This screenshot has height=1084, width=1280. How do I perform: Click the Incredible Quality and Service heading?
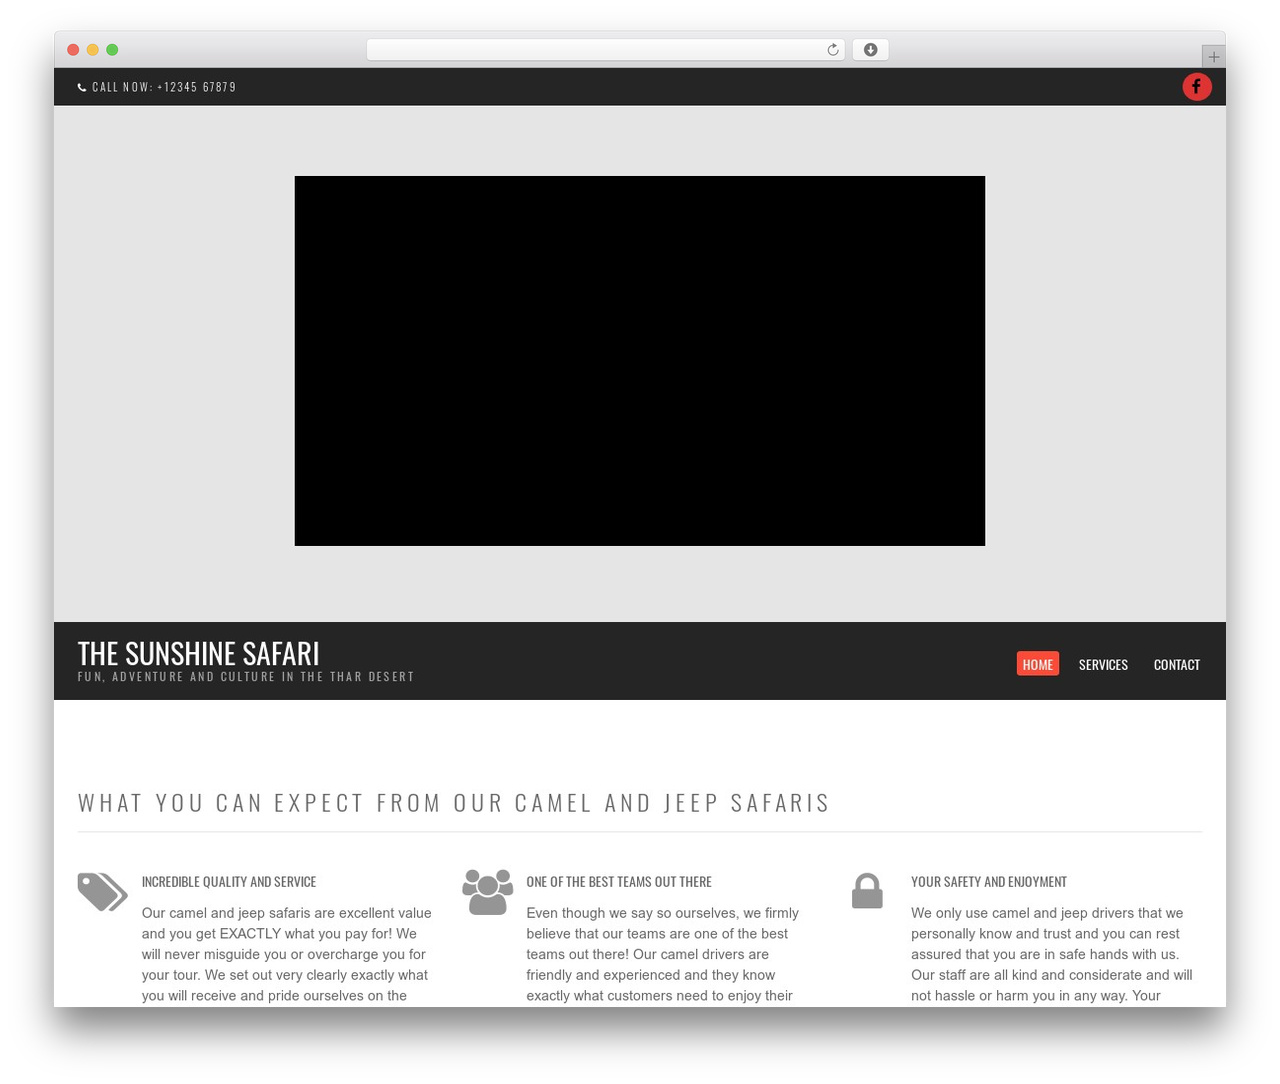coord(229,881)
